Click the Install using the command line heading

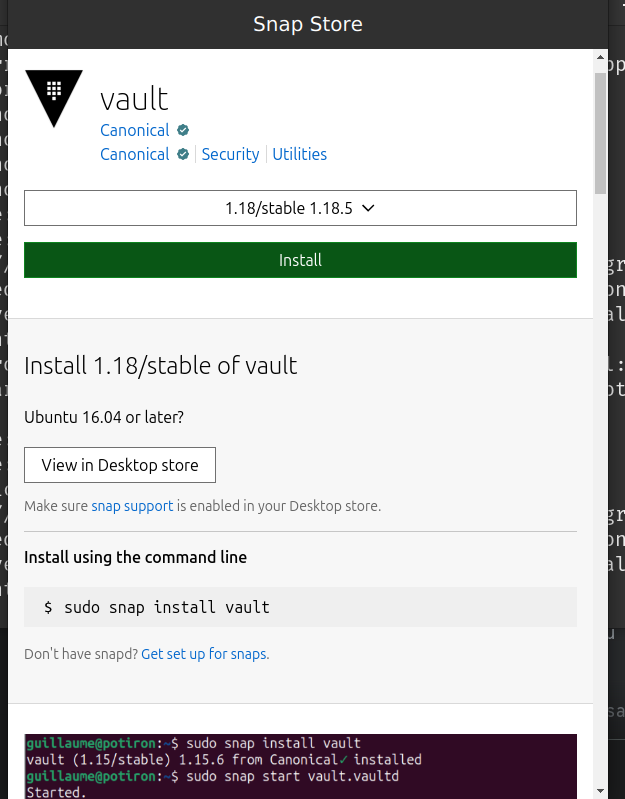pos(135,557)
